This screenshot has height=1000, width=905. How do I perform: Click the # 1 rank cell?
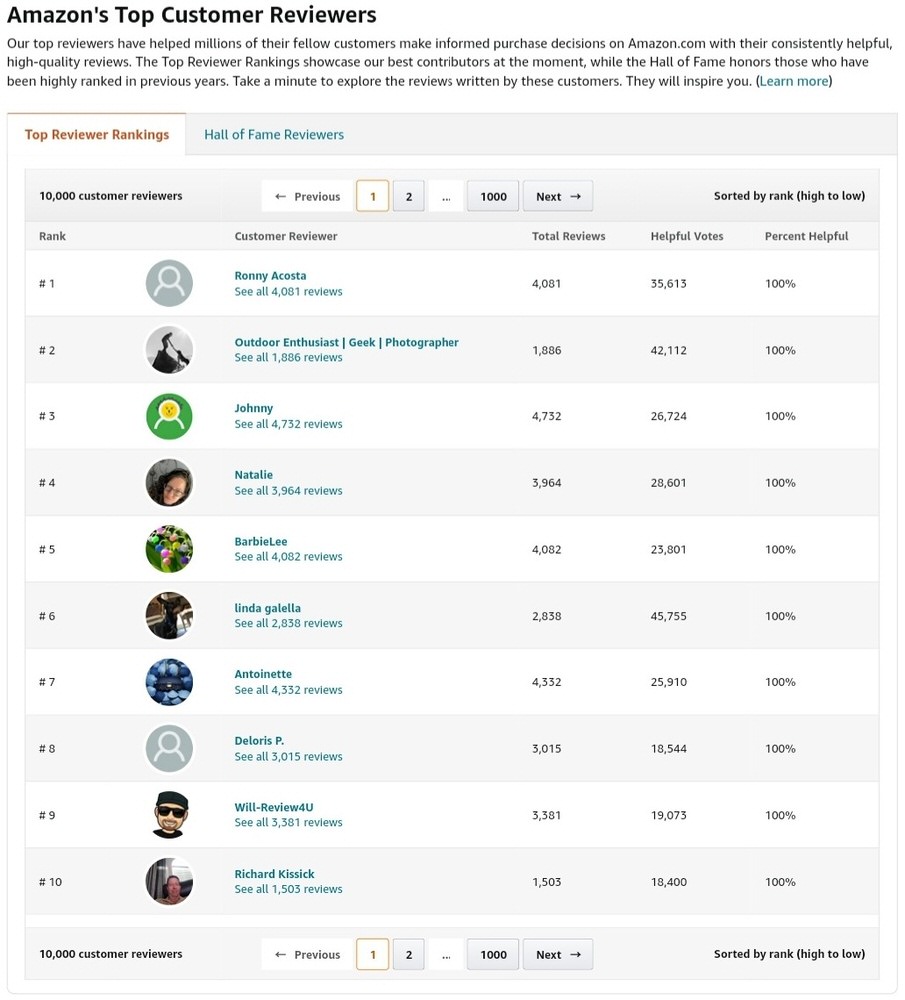coord(47,284)
